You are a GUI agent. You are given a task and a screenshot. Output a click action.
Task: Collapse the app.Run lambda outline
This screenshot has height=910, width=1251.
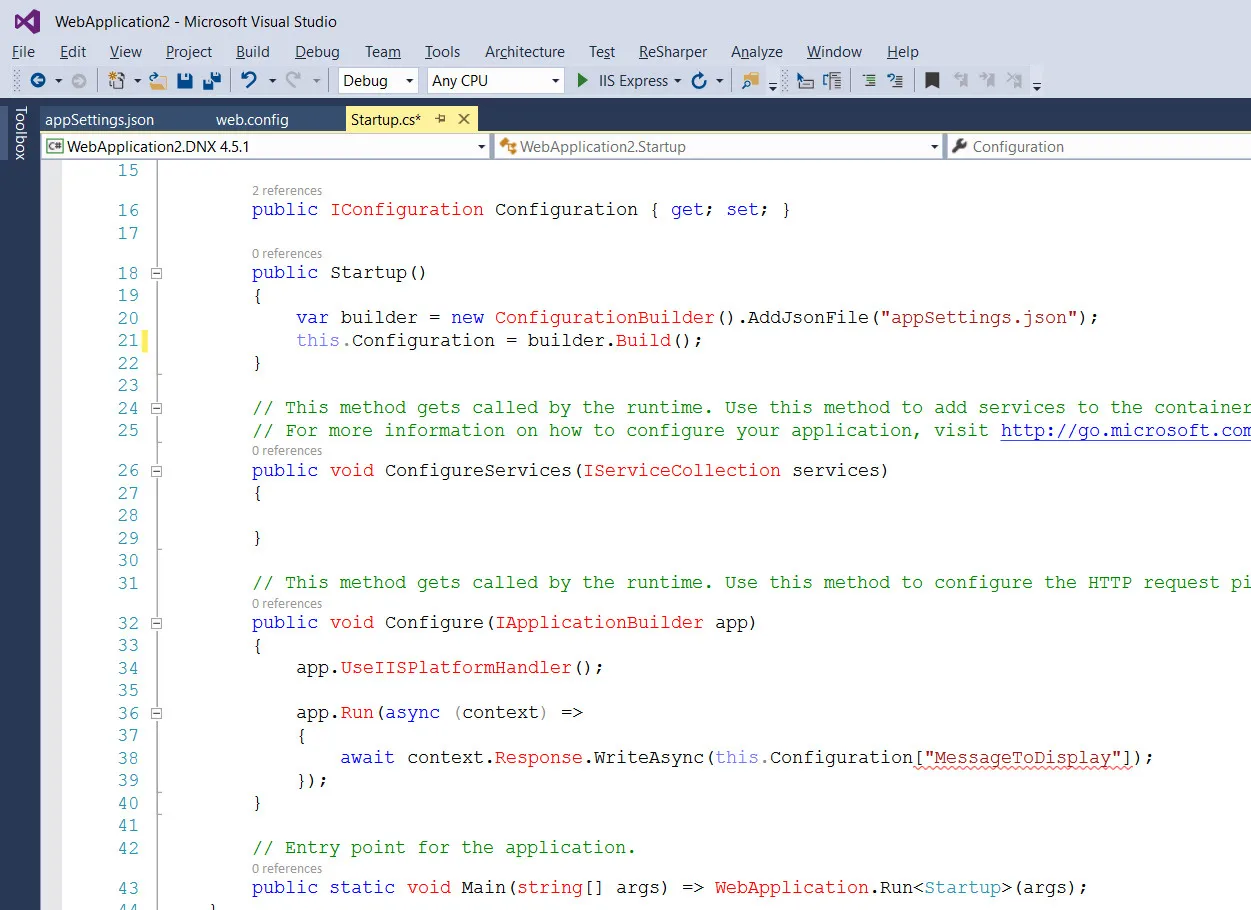coord(155,713)
